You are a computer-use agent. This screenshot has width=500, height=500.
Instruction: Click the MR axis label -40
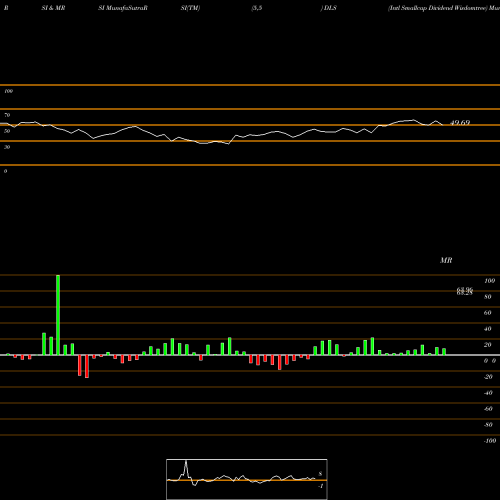[488, 393]
